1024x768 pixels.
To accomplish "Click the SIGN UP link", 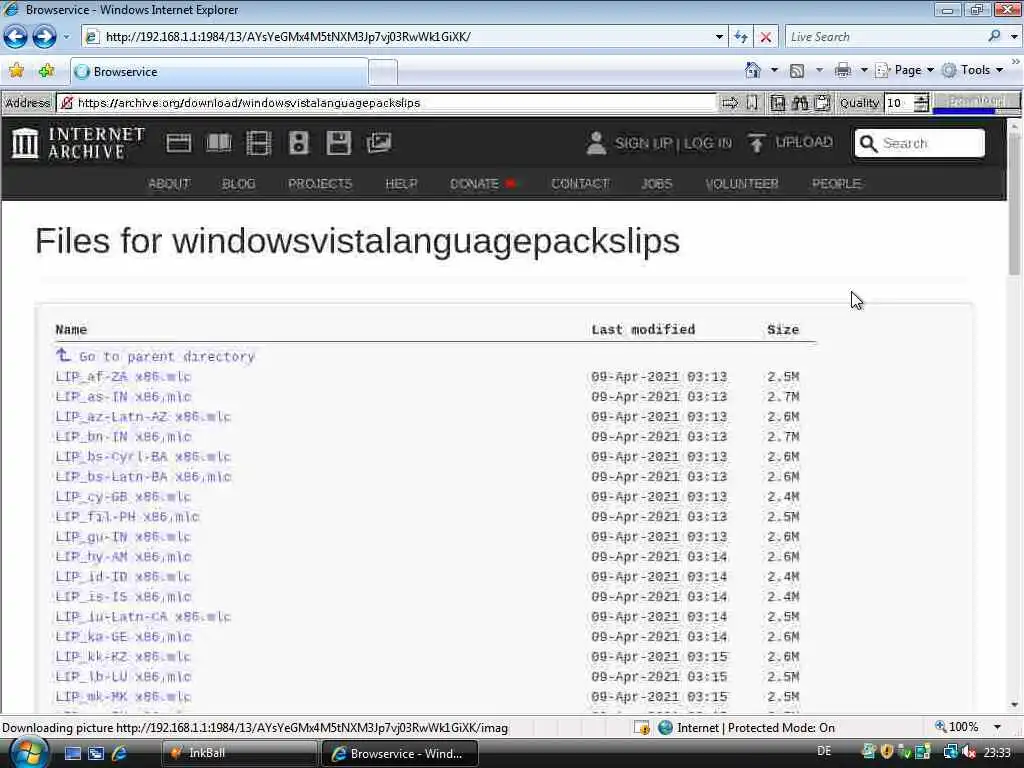I will tap(643, 143).
